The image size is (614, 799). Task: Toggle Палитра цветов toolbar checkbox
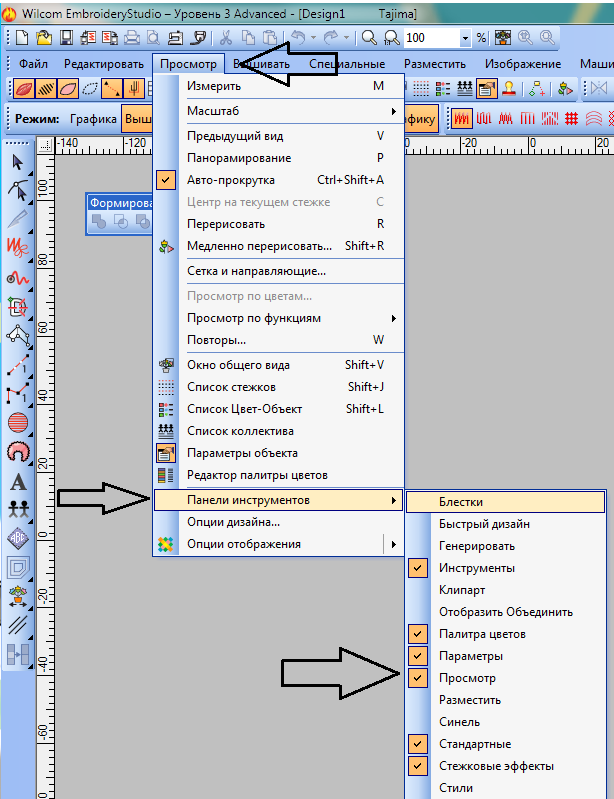point(506,634)
